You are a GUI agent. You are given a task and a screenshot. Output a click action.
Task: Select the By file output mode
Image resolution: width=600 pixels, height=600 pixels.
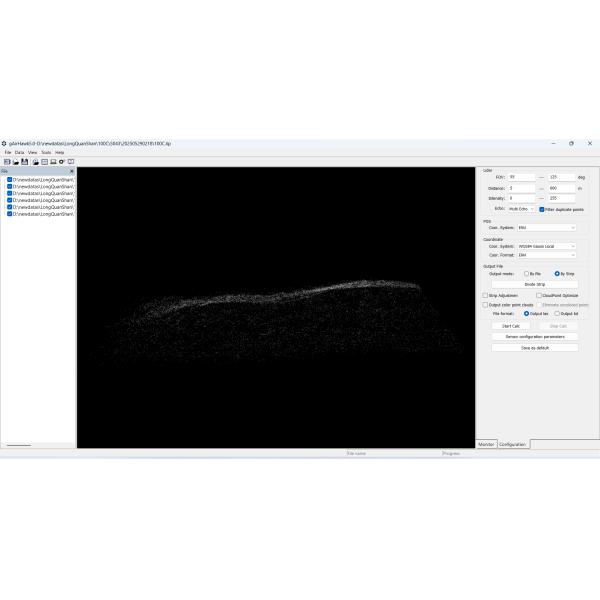526,274
